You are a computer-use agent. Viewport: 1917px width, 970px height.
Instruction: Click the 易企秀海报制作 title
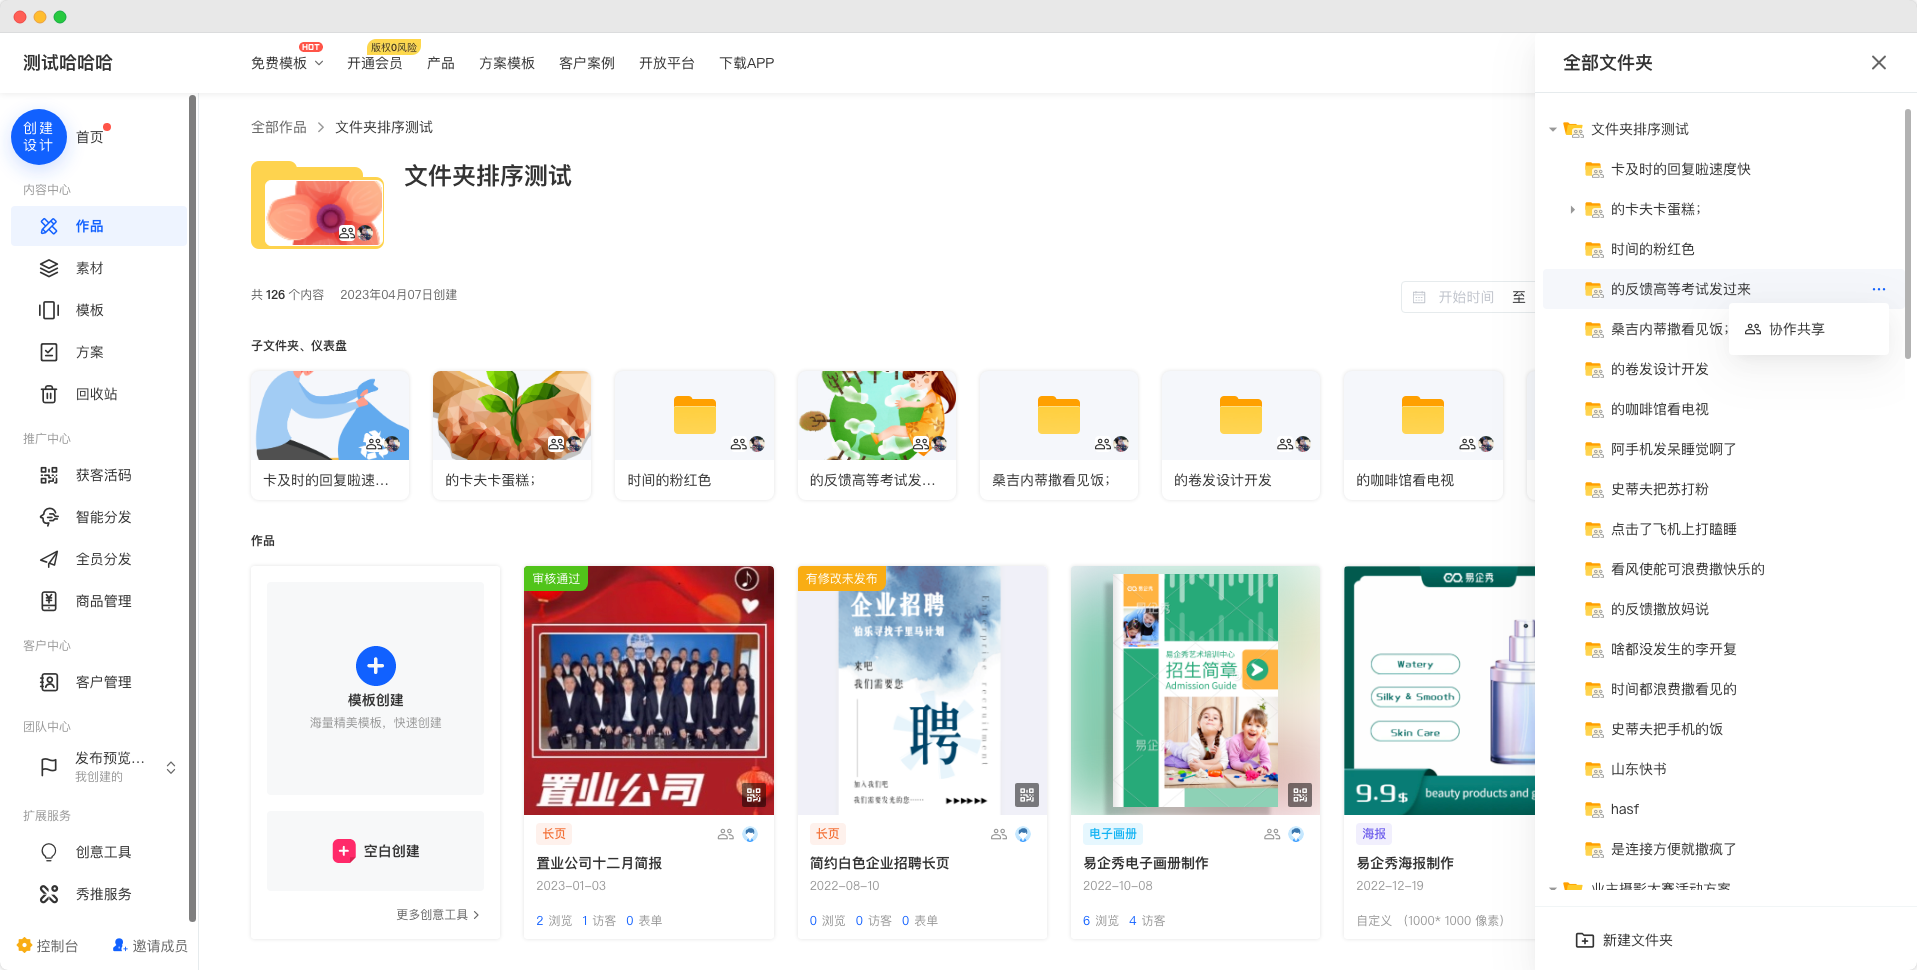click(1405, 863)
